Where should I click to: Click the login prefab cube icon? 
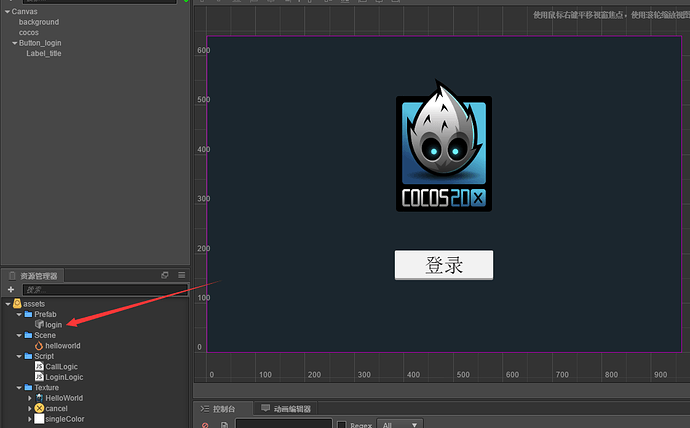pos(39,324)
